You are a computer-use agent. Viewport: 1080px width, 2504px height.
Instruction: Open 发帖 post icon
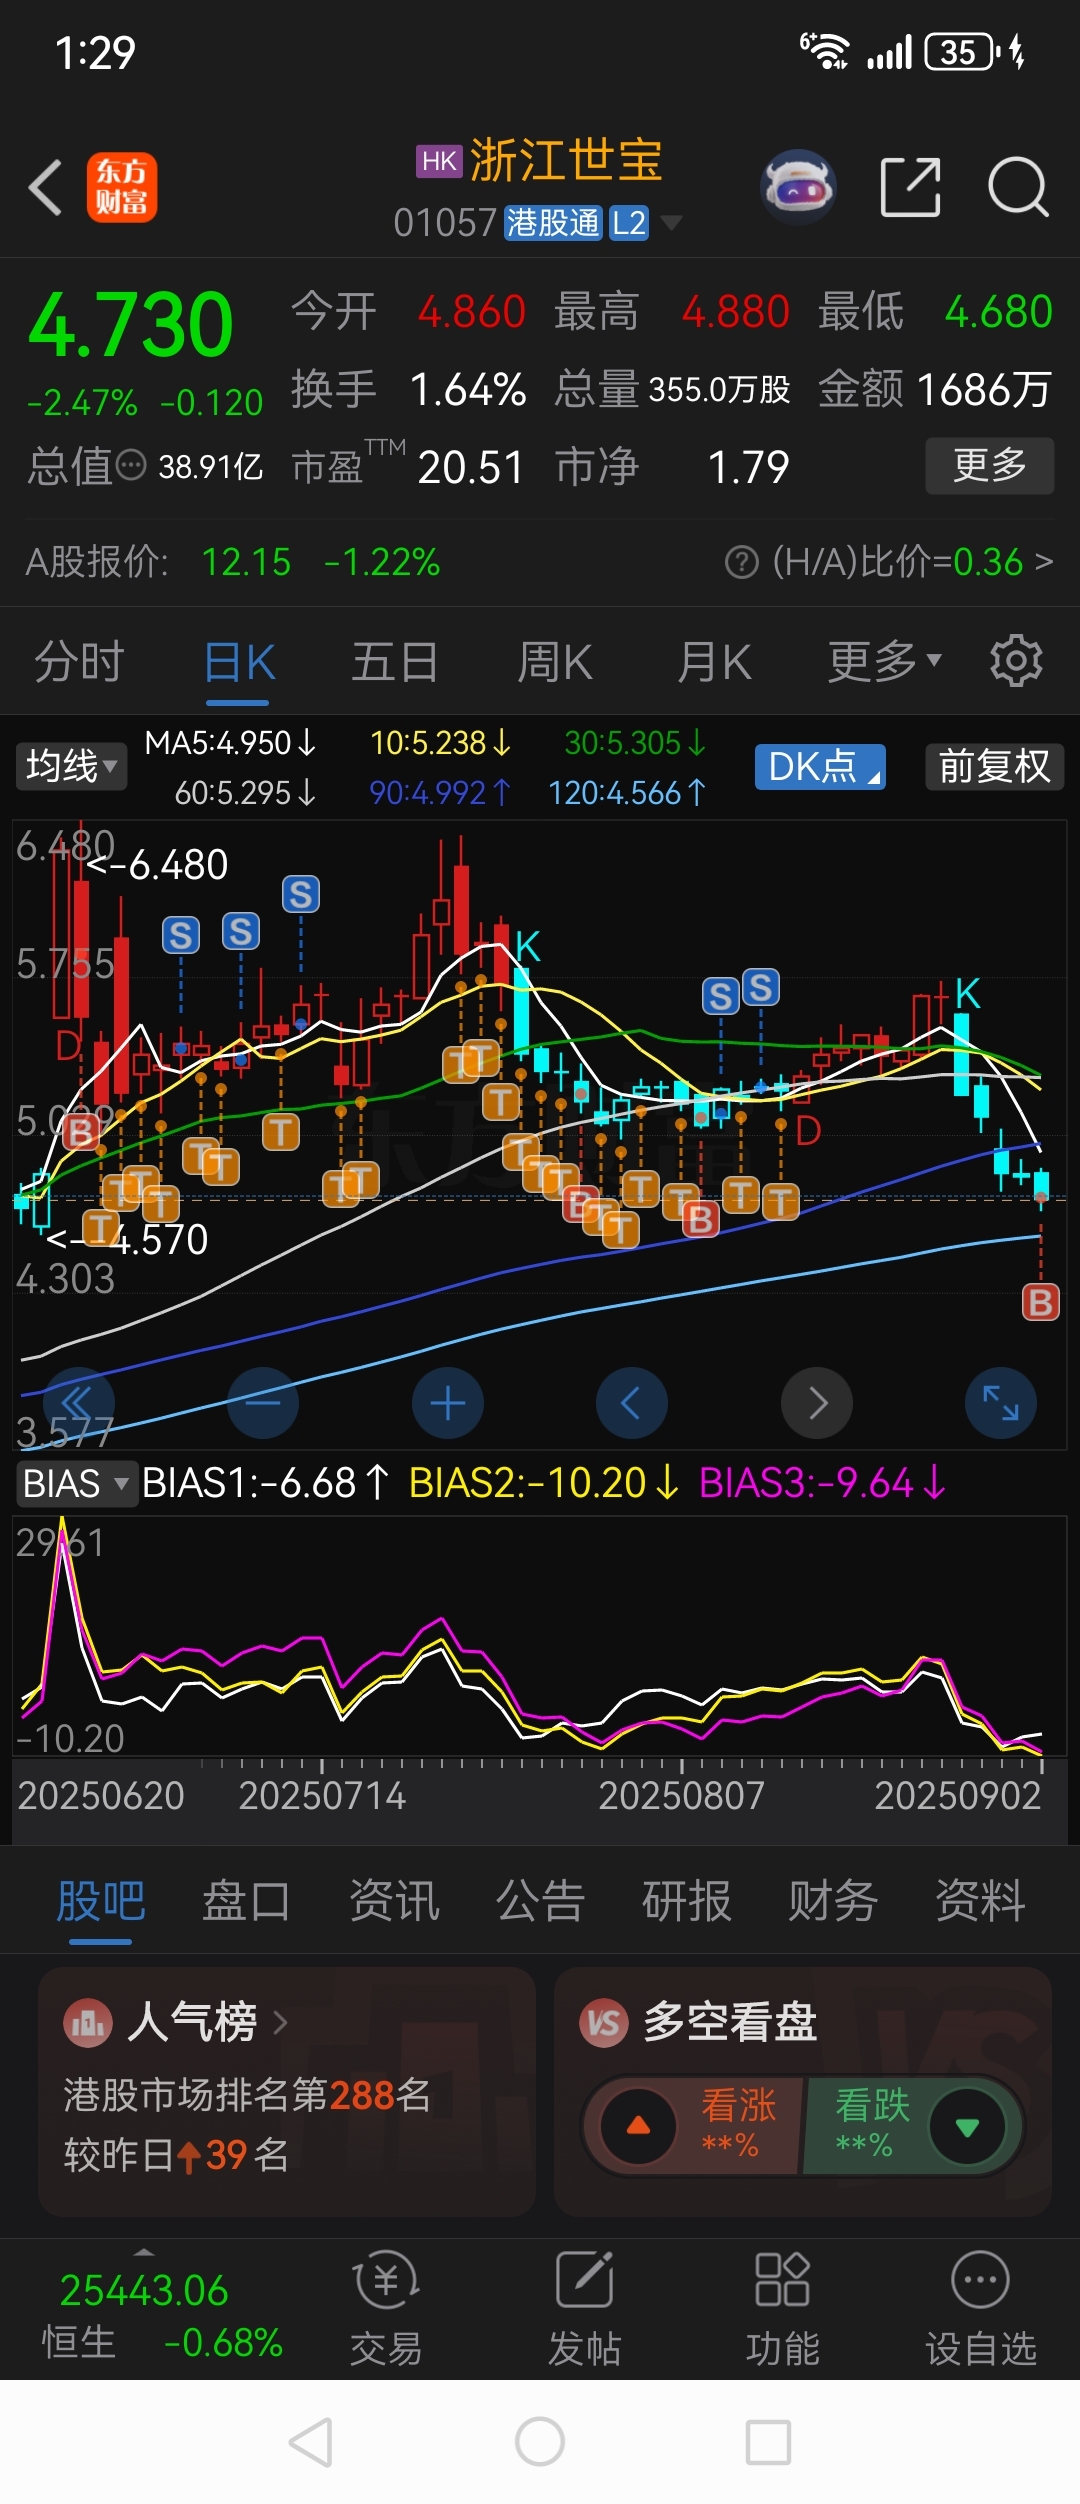point(585,2280)
